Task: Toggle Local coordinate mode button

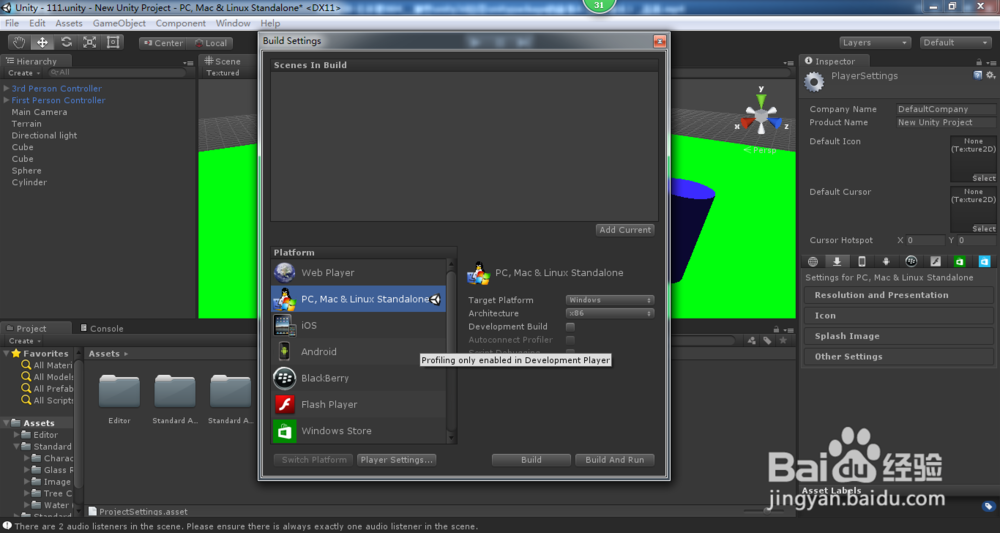Action: [210, 43]
